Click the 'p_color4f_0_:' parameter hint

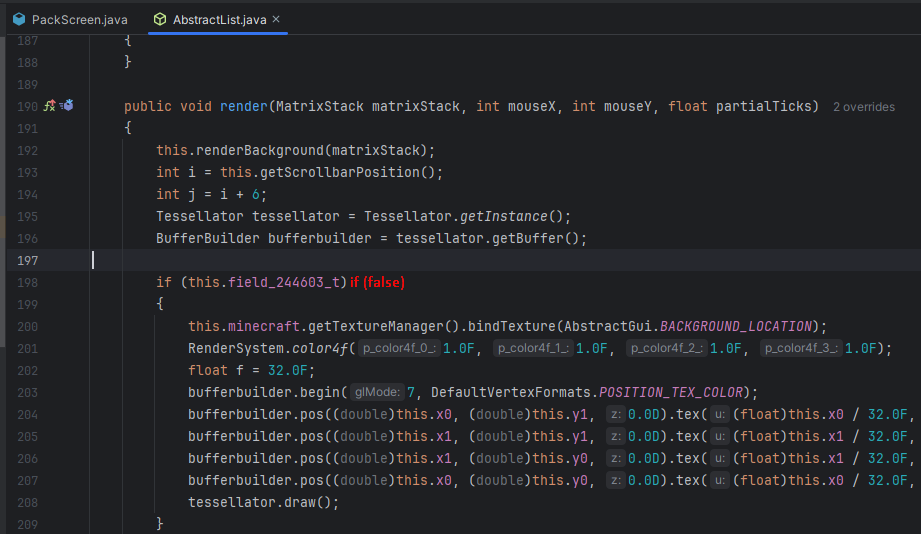click(398, 348)
